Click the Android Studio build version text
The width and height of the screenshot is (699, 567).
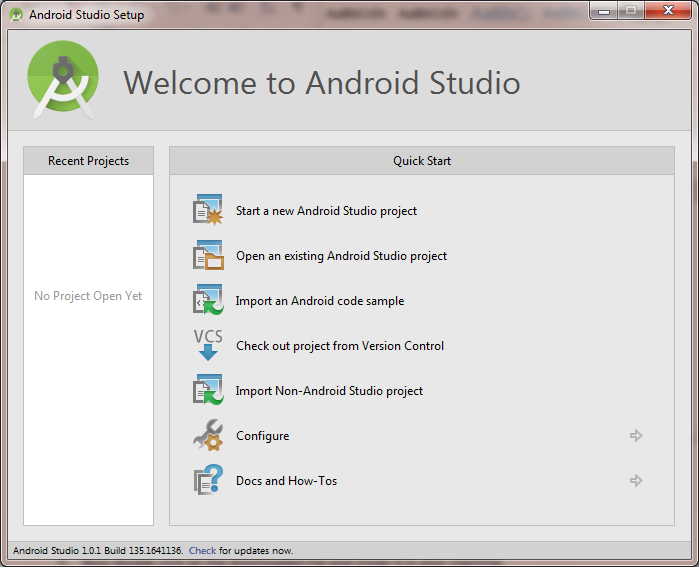[98, 551]
